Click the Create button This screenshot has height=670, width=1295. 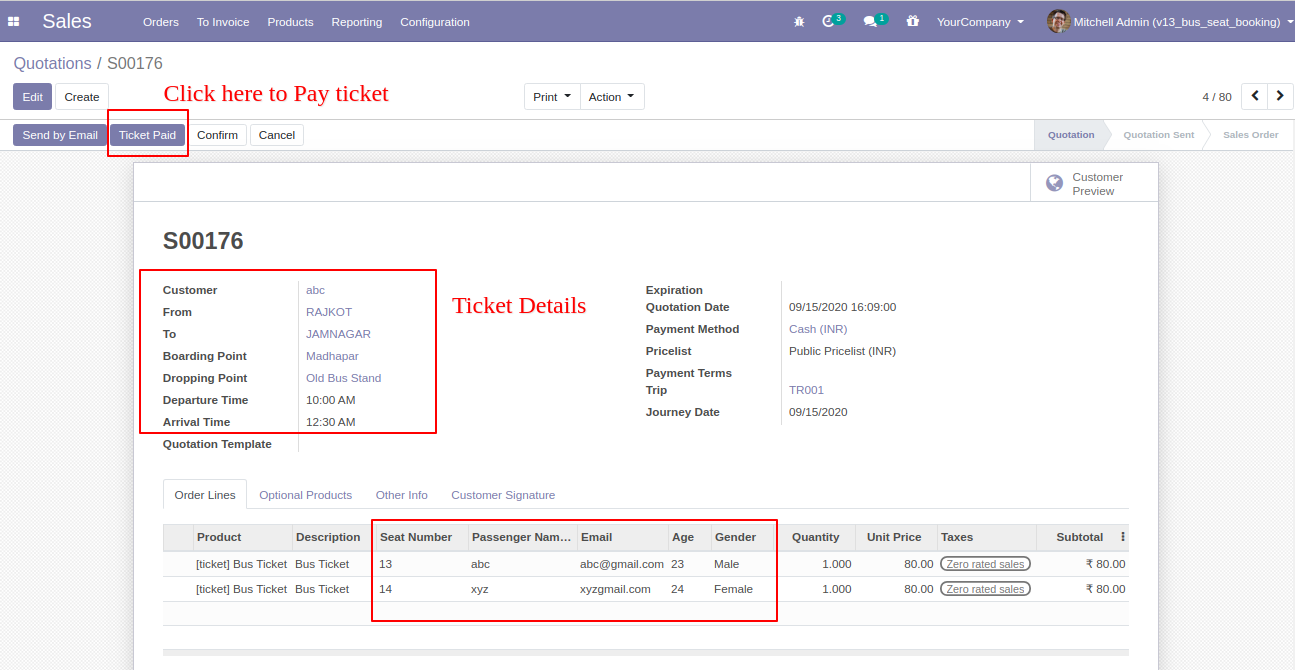pyautogui.click(x=82, y=97)
